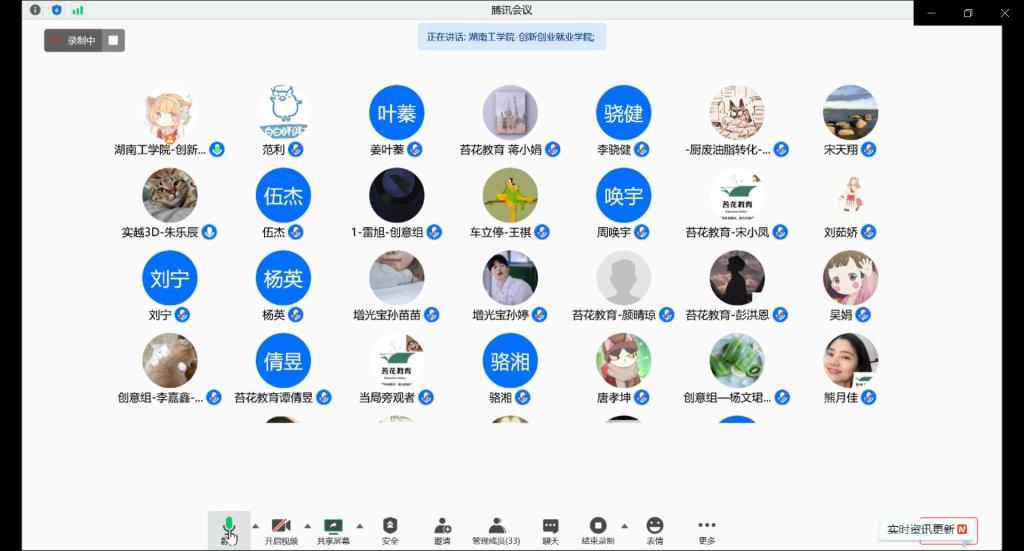Screen dimensions: 1024x551
Task: Open the Chat (聊天) window
Action: (x=550, y=529)
